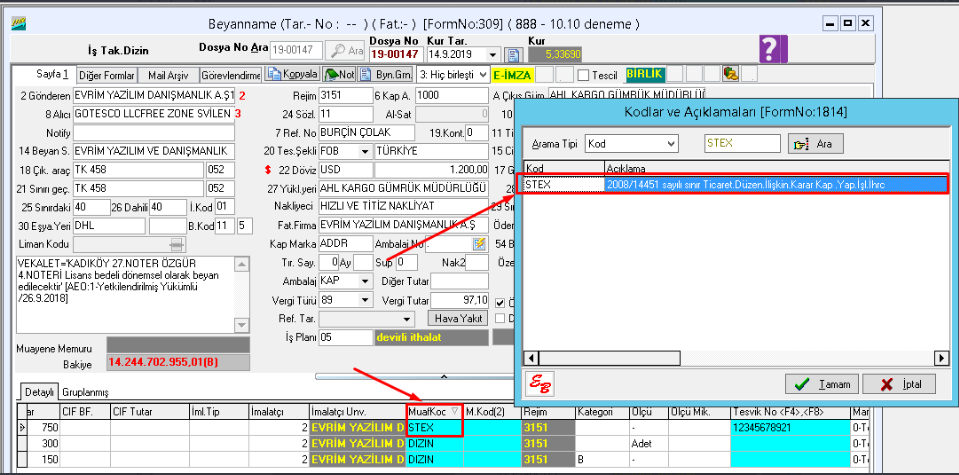Open the Not note button
Viewport: 959px width, 475px height.
click(340, 74)
